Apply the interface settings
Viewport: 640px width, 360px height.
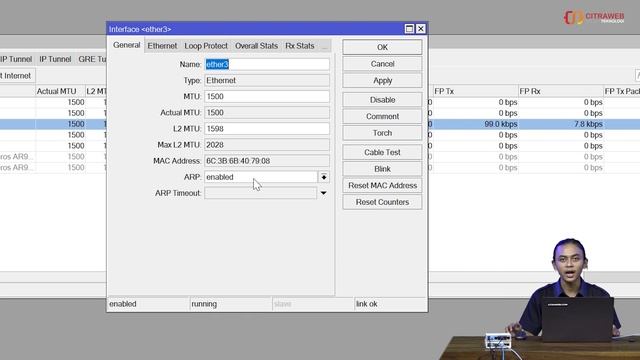(x=382, y=81)
